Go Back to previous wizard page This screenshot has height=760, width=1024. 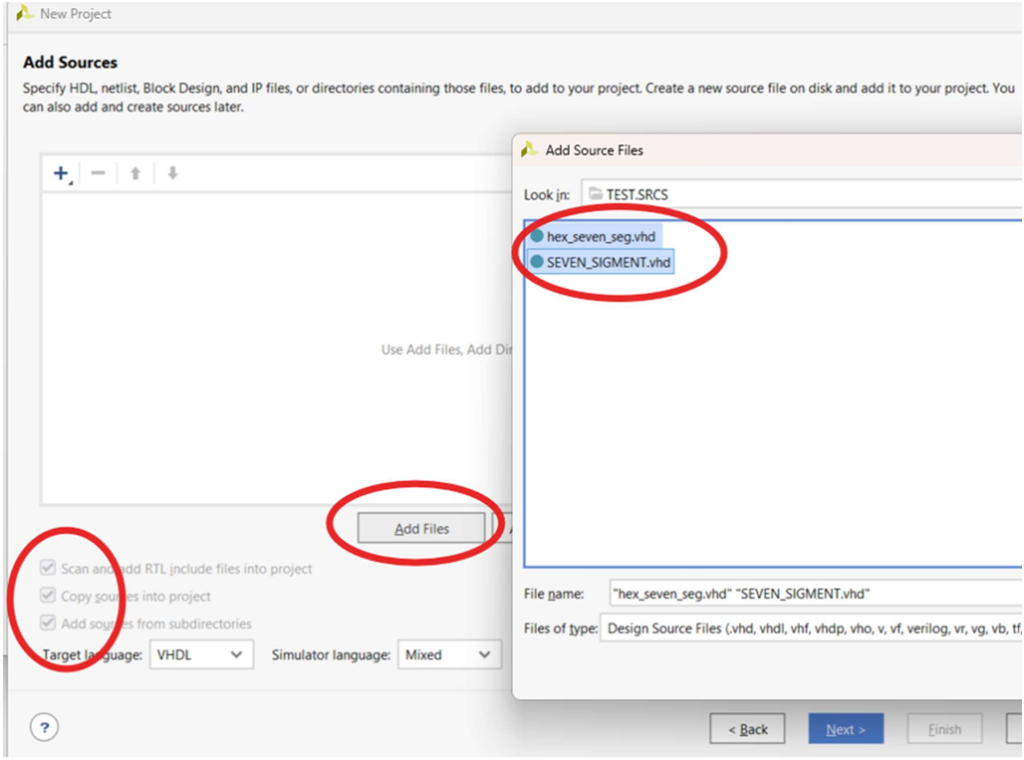(747, 729)
